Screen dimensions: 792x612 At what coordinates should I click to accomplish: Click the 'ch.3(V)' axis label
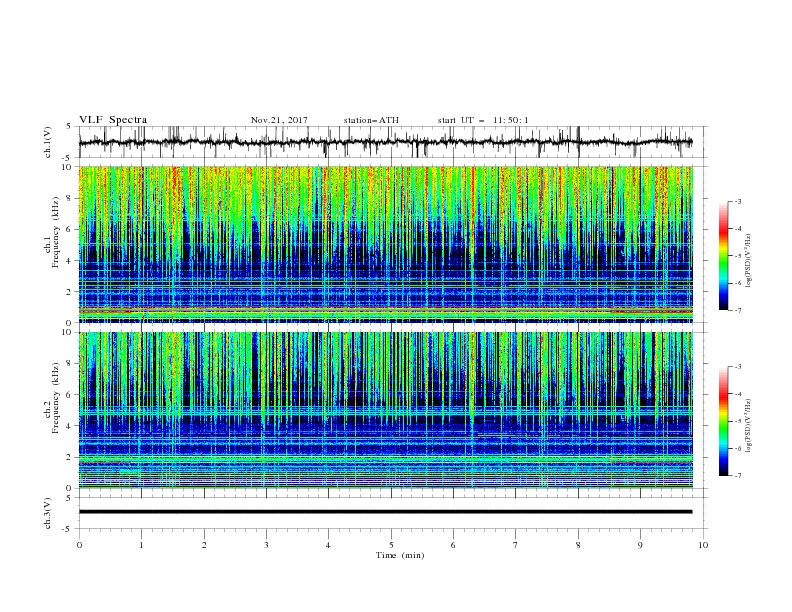pyautogui.click(x=48, y=513)
